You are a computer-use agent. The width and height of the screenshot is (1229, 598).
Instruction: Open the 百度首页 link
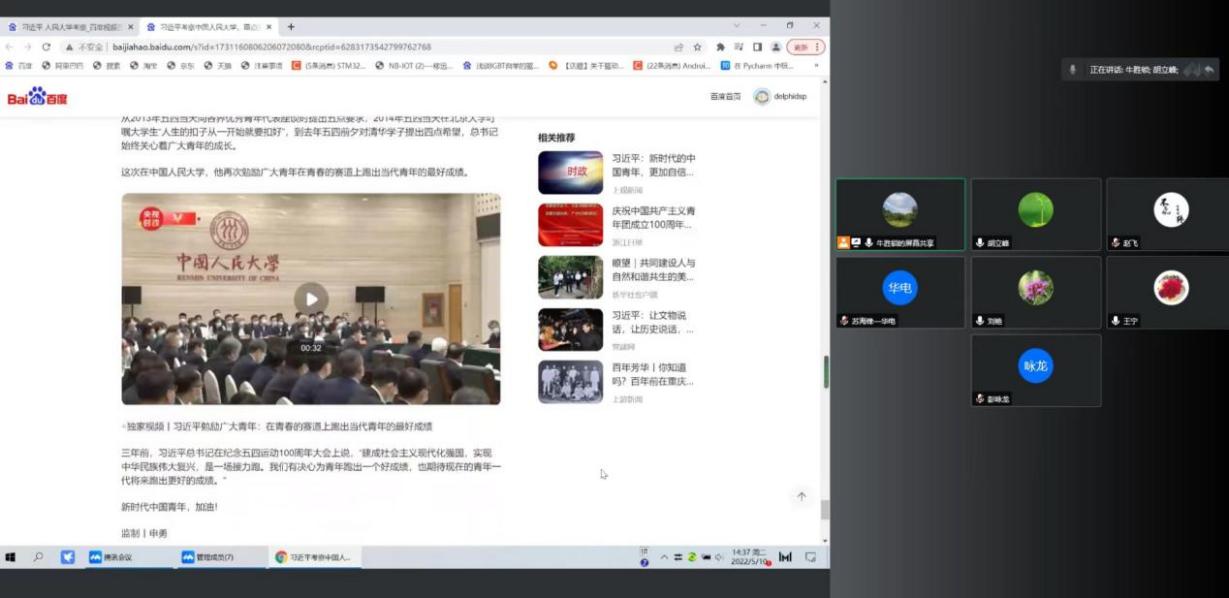[x=725, y=97]
